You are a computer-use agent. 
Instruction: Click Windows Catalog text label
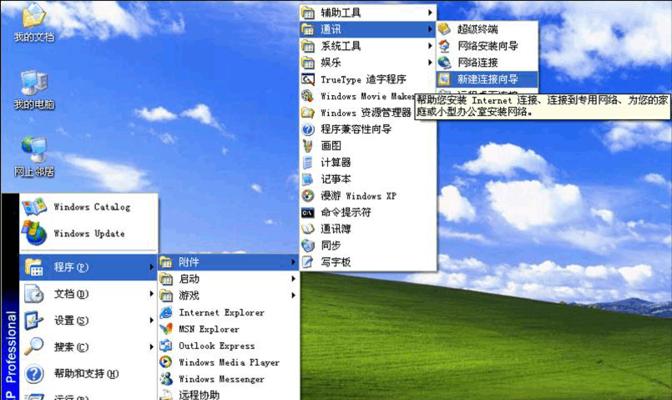pos(92,207)
